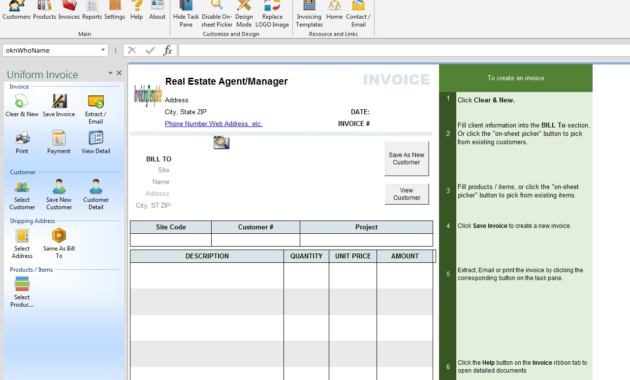The image size is (630, 380).
Task: Click the on-sheet picker magnifier icon
Action: [221, 143]
